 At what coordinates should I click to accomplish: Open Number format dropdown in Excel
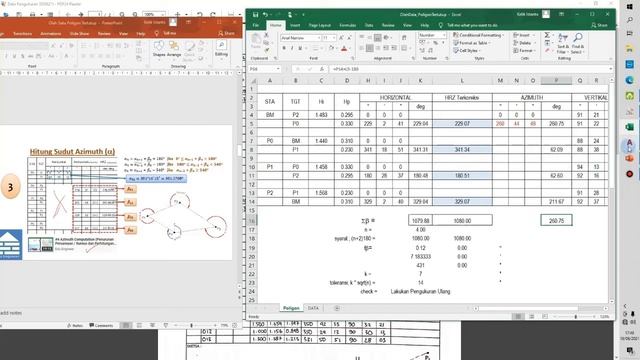coord(444,36)
